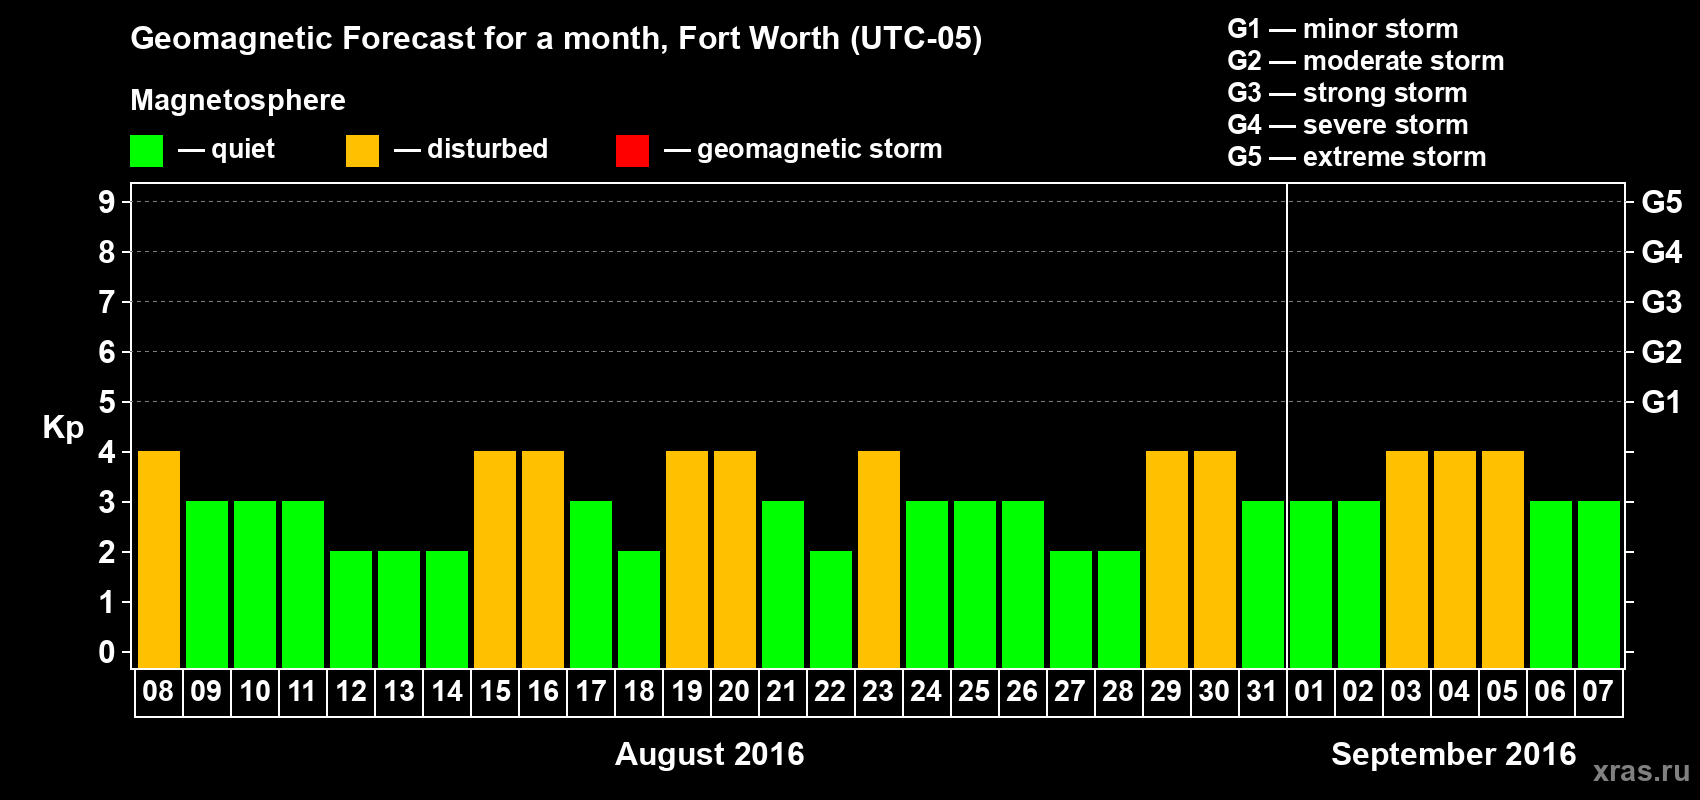Click the 'September 2016' month label
1700x800 pixels.
(1454, 754)
